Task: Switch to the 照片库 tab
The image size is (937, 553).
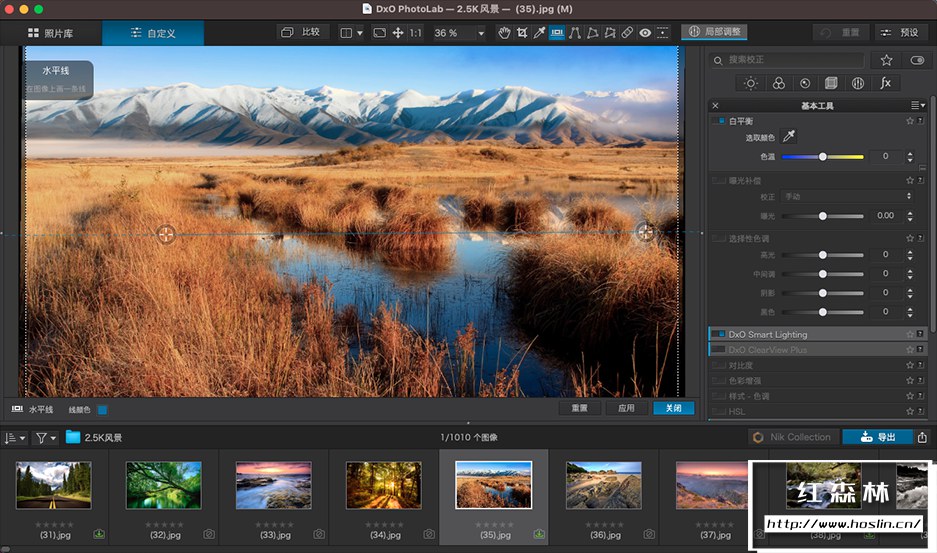Action: pos(51,33)
